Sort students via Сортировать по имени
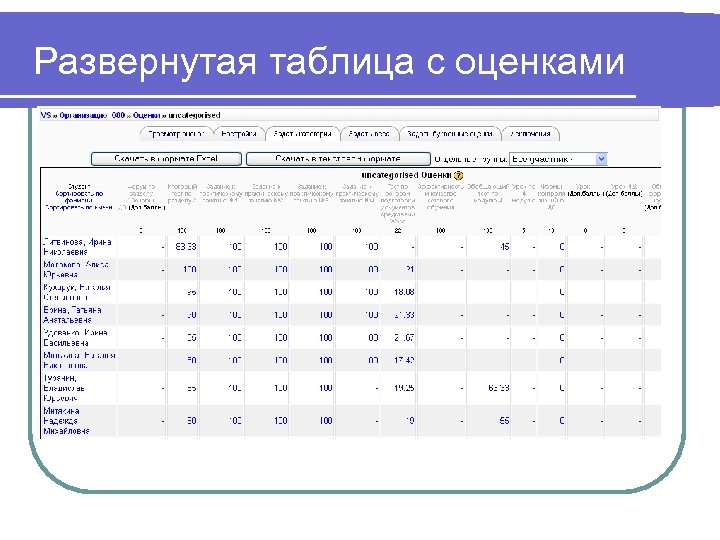 pos(79,208)
